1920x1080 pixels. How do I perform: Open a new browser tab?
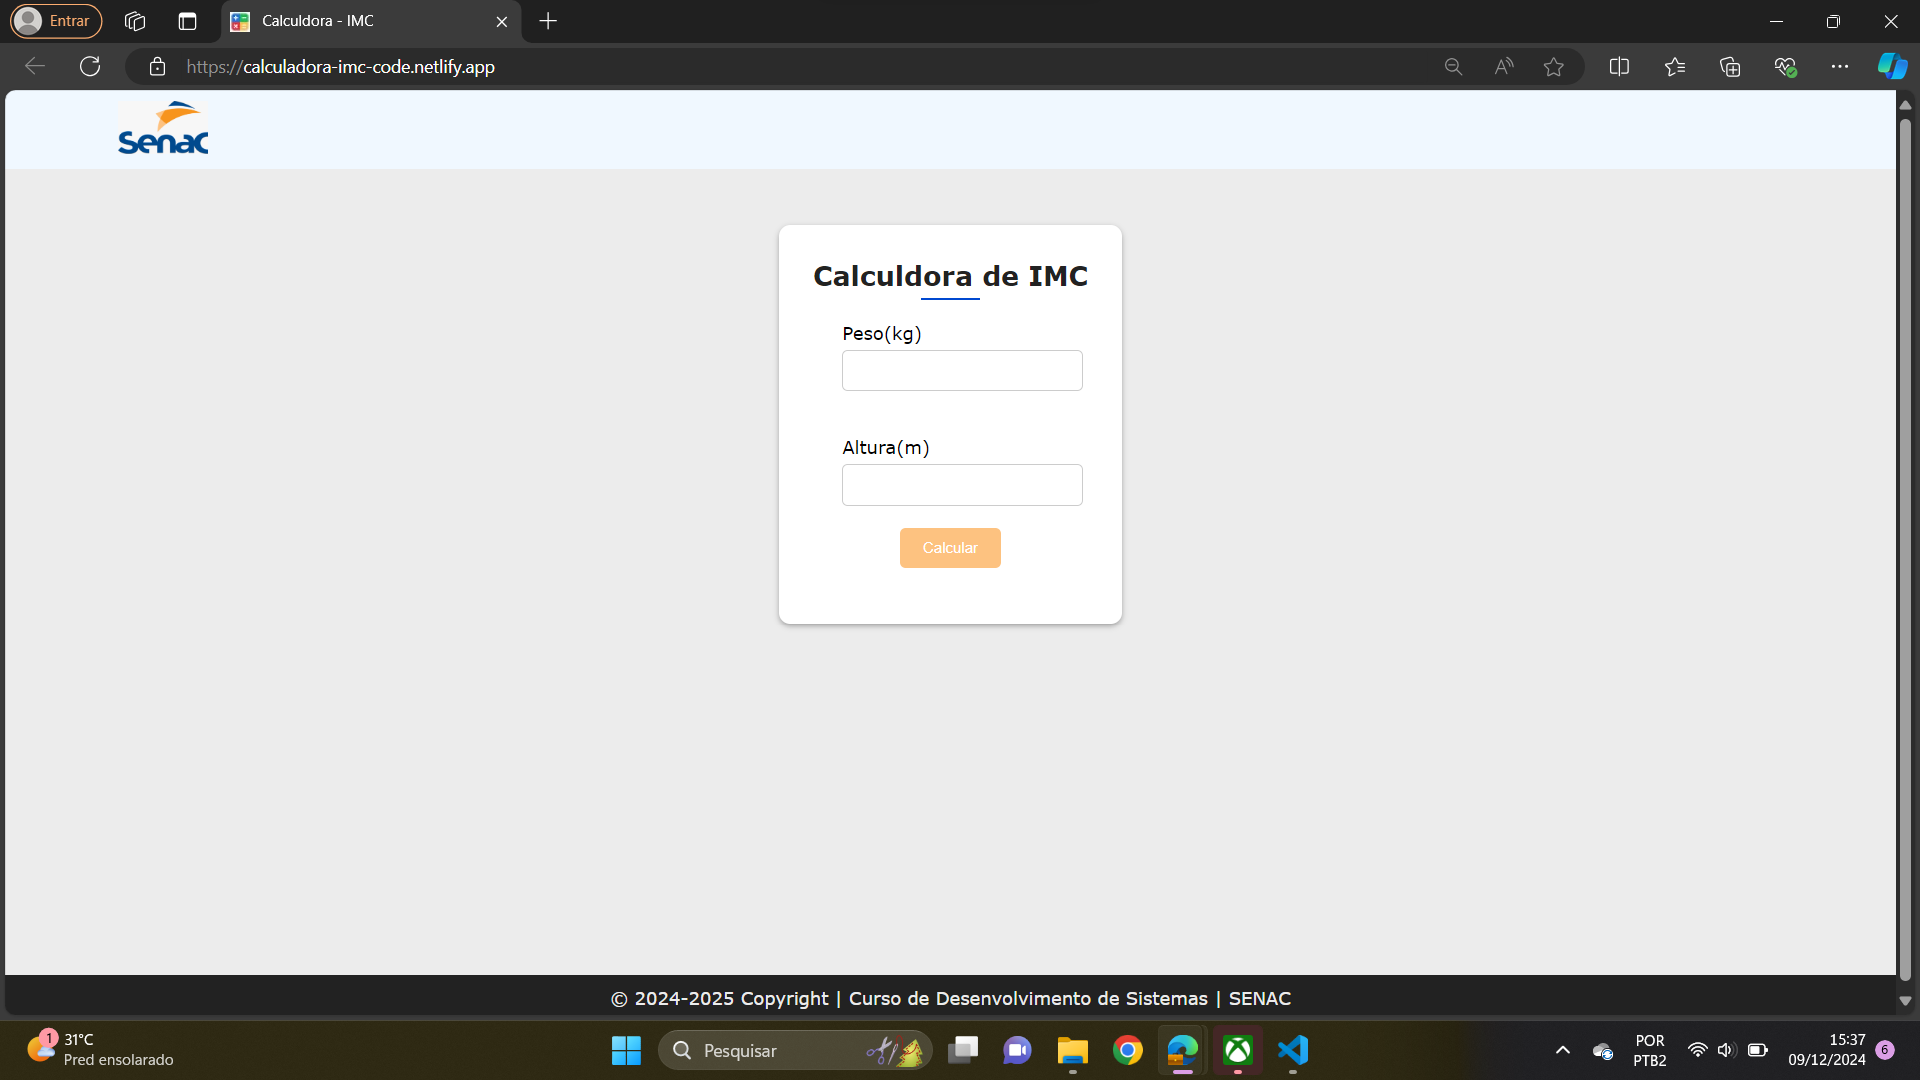[x=548, y=21]
